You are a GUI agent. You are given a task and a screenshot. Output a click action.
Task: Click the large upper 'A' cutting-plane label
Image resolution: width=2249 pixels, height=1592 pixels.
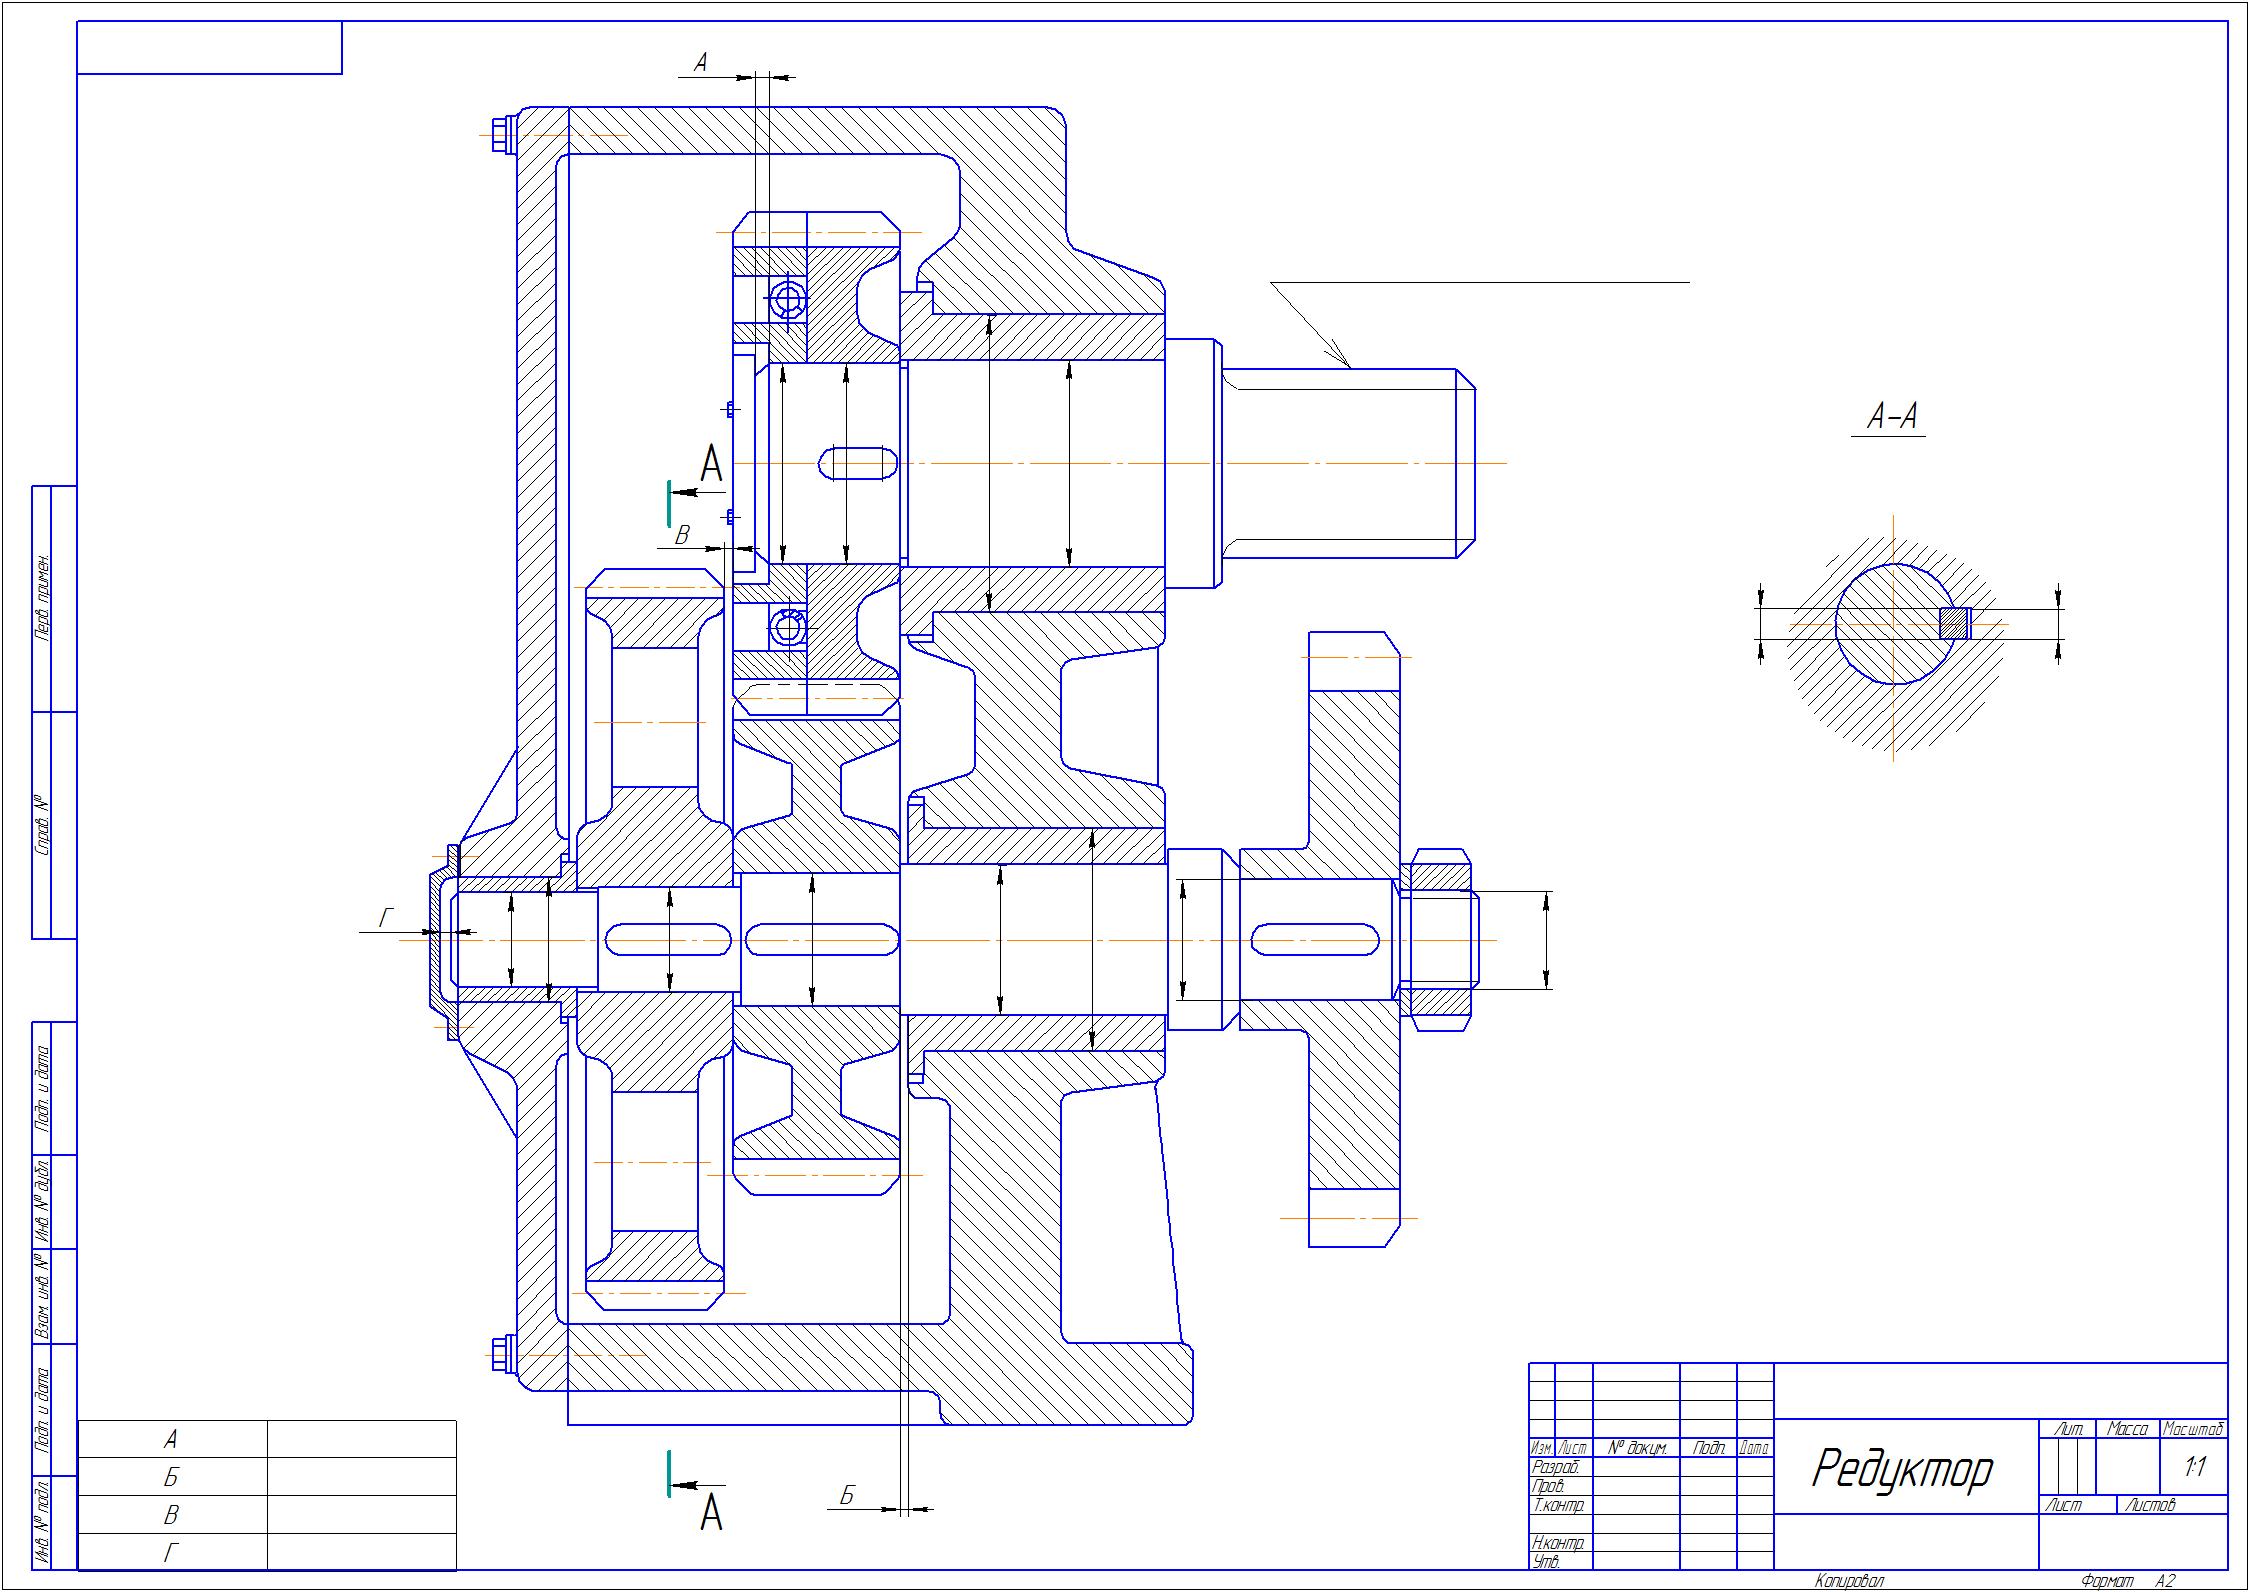(x=711, y=464)
